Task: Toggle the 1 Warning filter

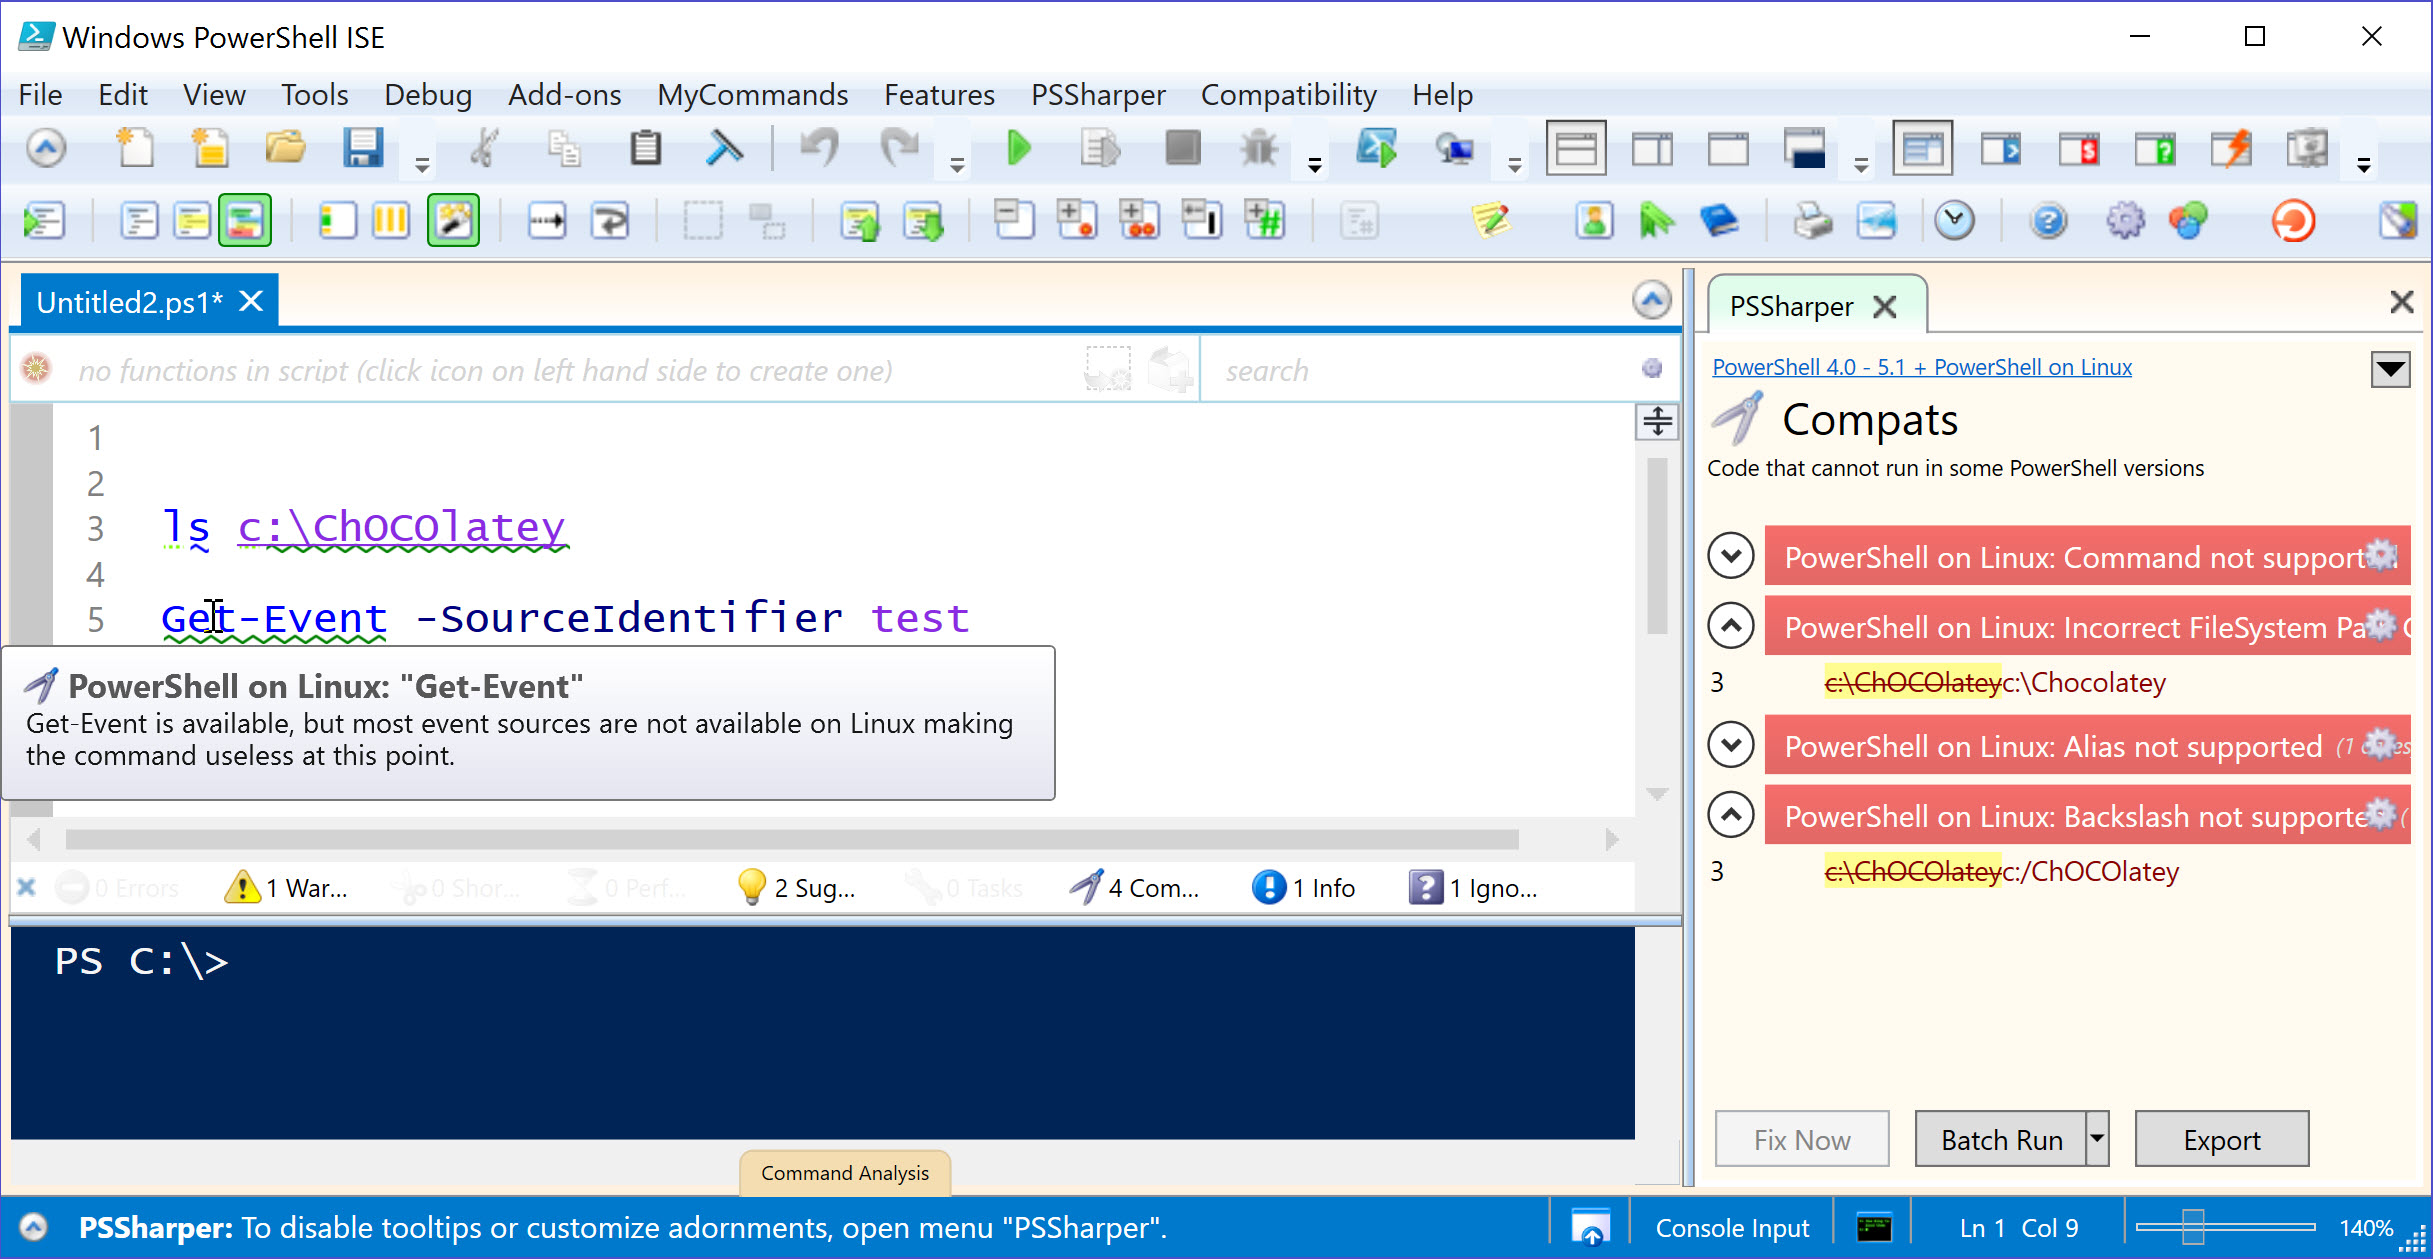Action: (286, 888)
